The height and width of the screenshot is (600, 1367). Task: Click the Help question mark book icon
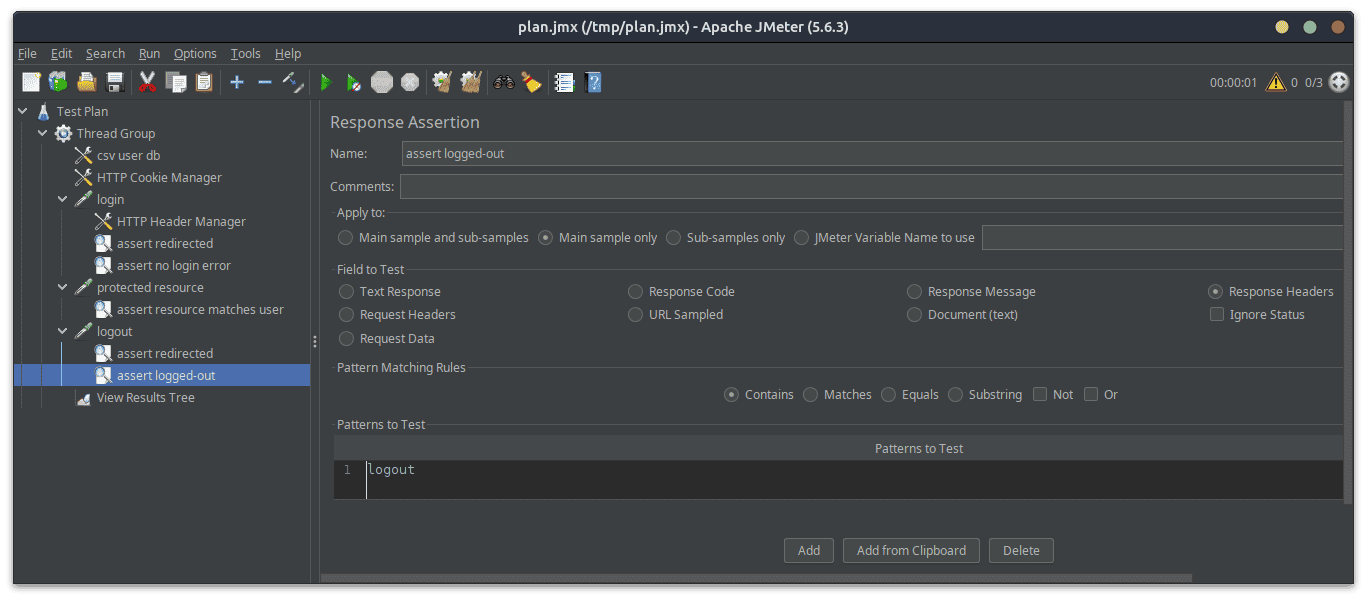coord(593,82)
